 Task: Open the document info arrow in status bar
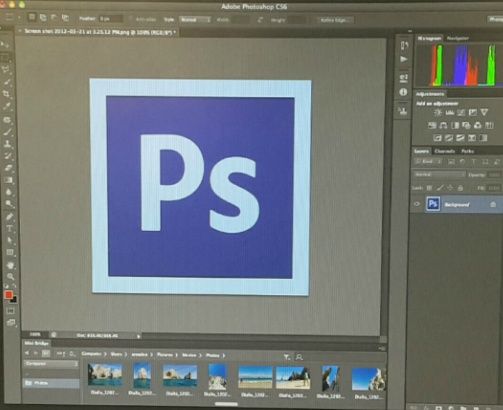[139, 336]
